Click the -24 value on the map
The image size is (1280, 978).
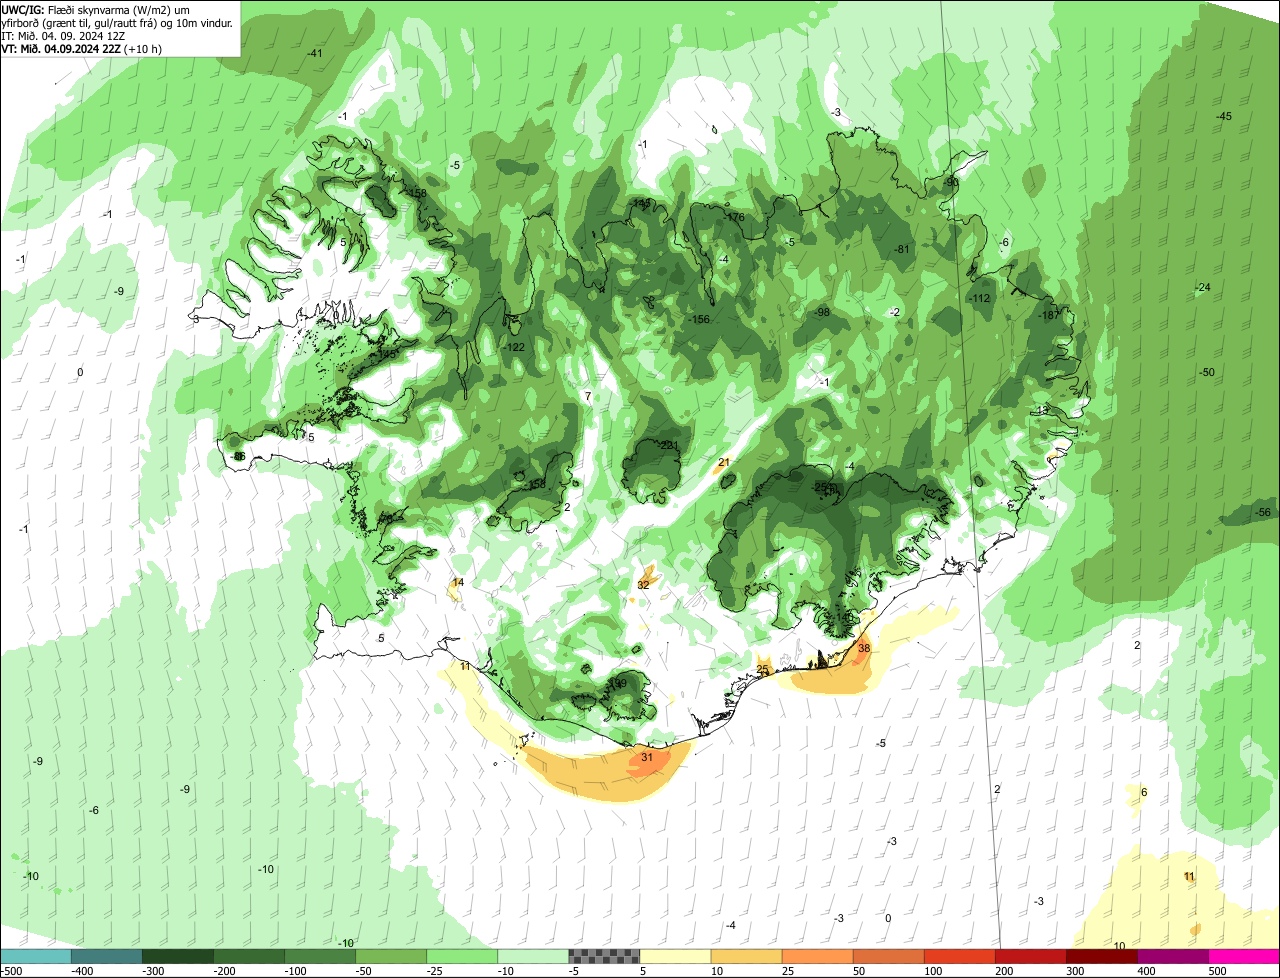[x=1203, y=288]
